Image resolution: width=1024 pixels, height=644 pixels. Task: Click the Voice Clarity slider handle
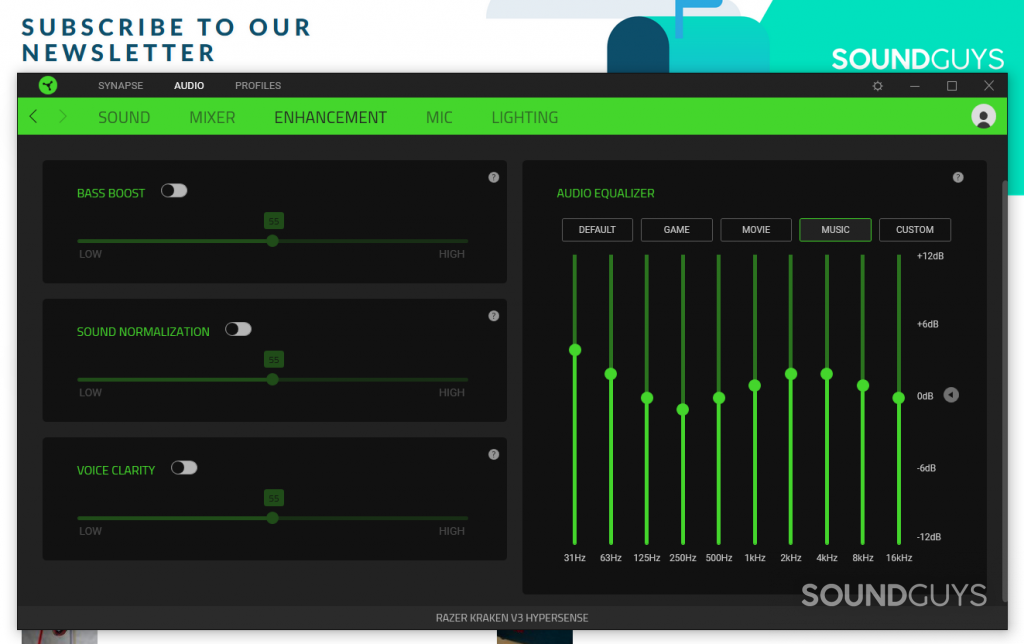[273, 517]
